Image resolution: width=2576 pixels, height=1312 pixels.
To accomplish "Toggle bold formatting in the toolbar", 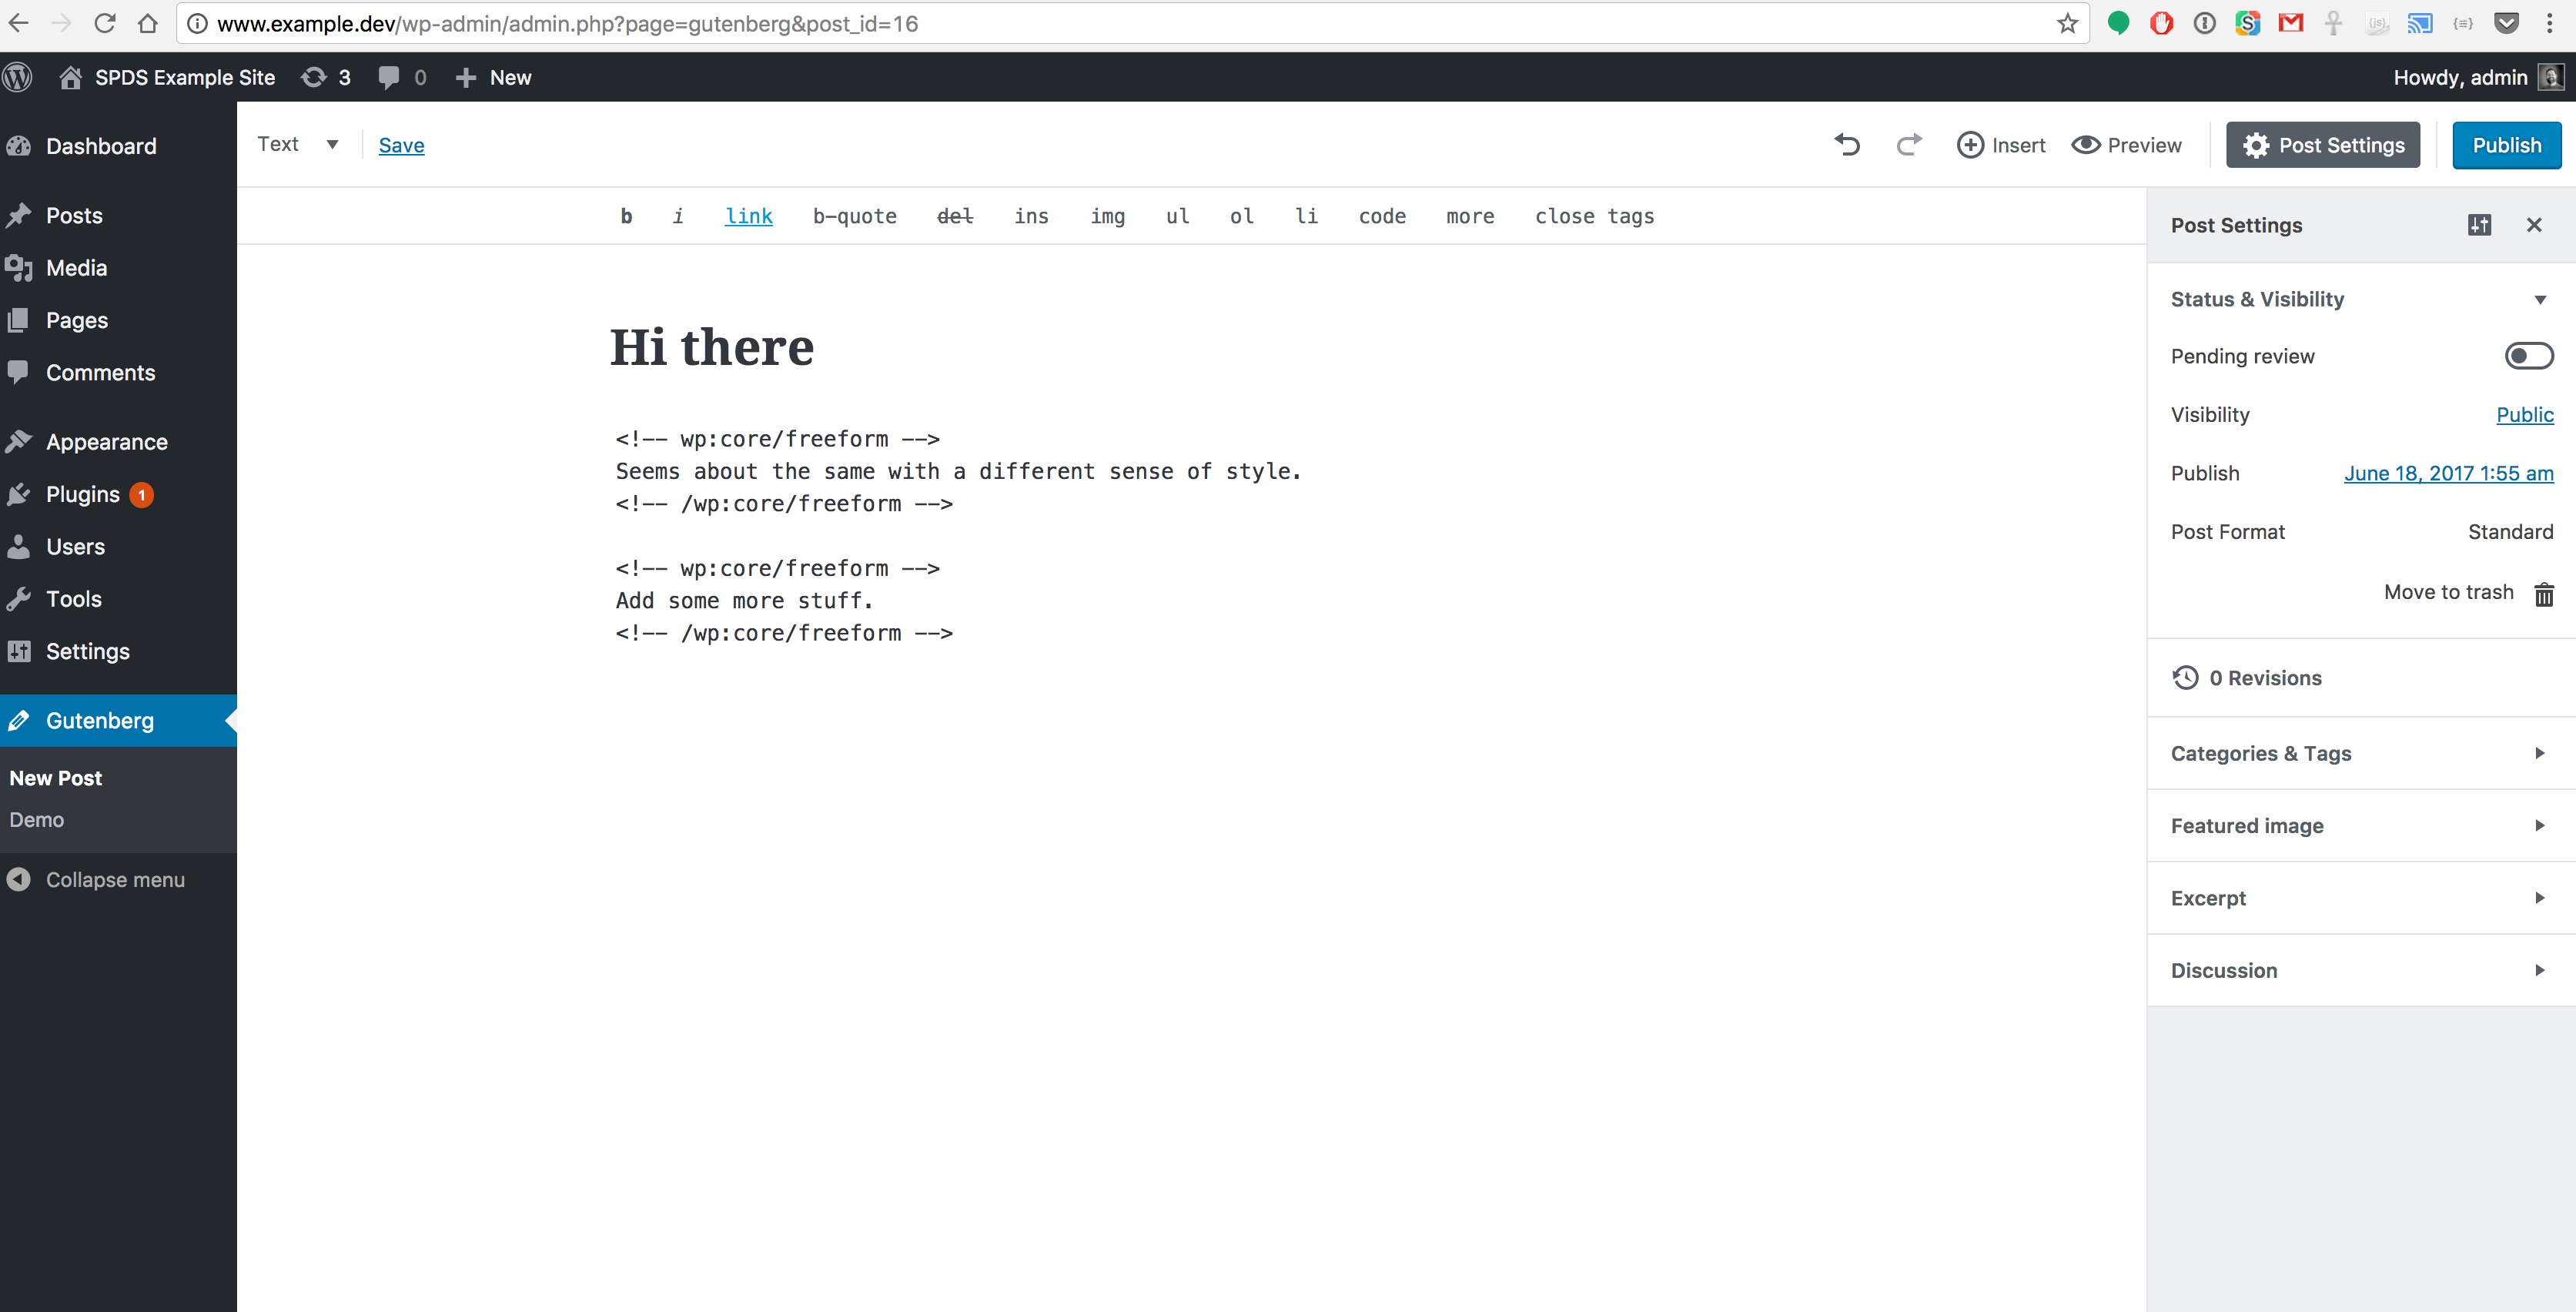I will pos(627,216).
